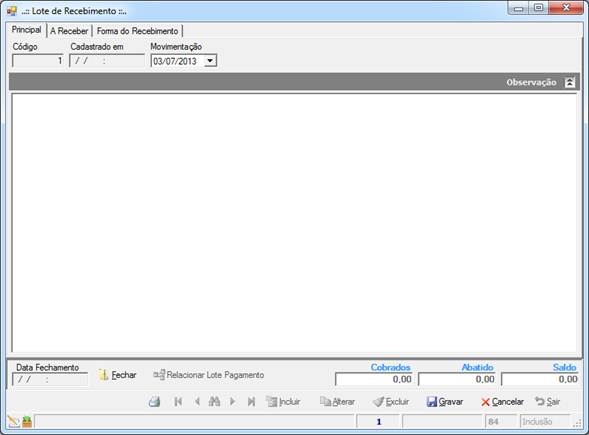Viewport: 589px width, 435px height.
Task: Close the Lote de Recebimento window
Action: 566,8
